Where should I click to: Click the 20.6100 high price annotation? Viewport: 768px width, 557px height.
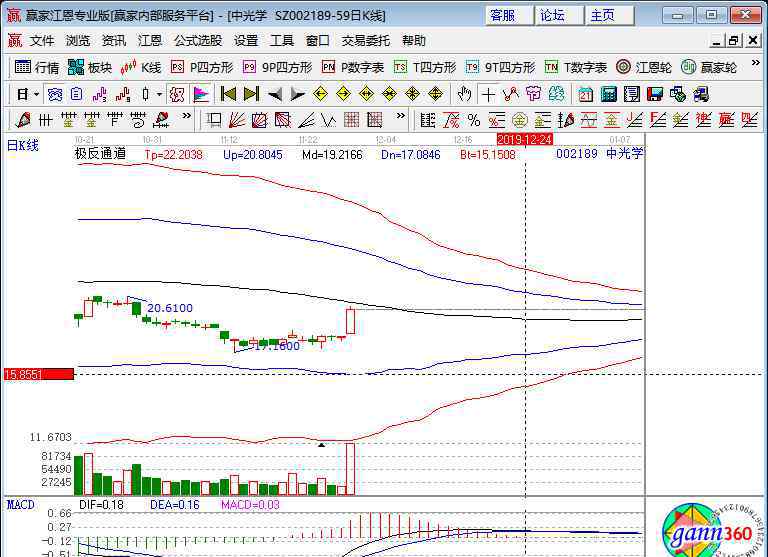click(x=170, y=308)
